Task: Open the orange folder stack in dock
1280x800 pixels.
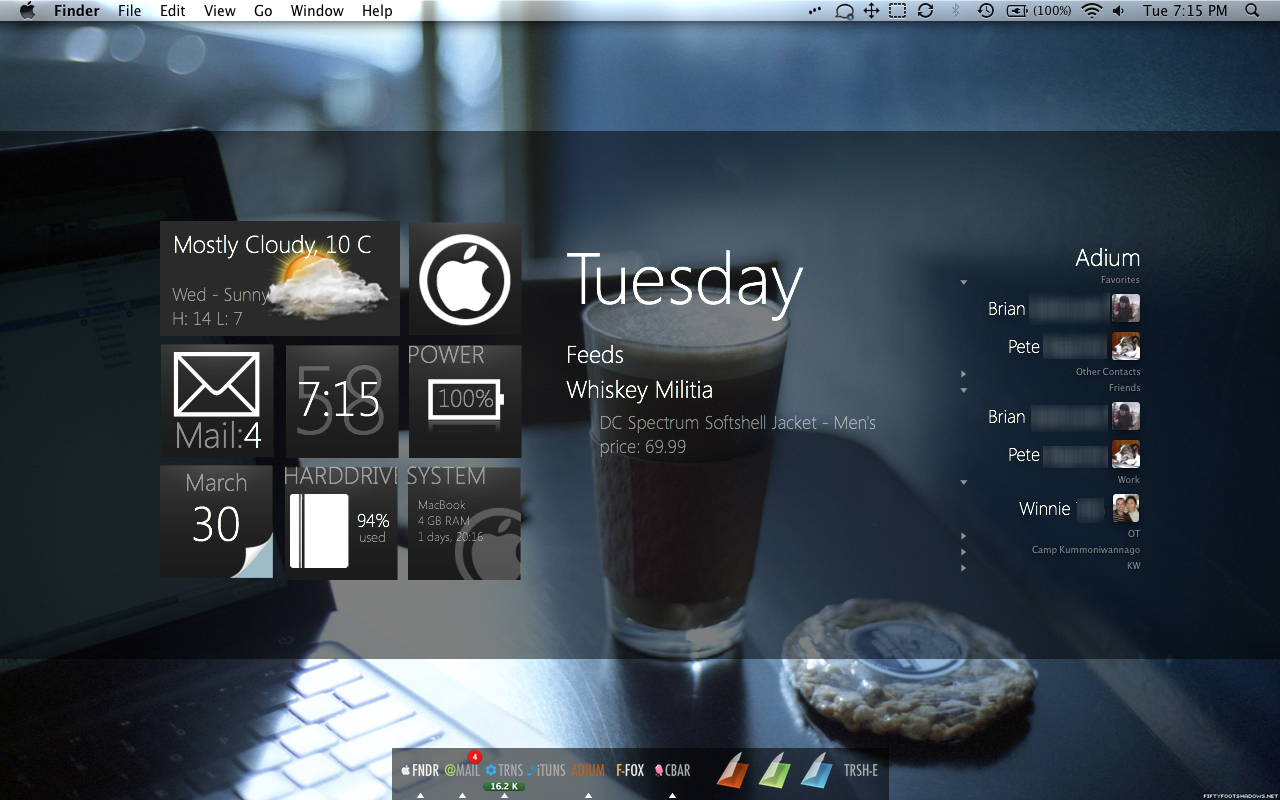Action: pyautogui.click(x=732, y=770)
